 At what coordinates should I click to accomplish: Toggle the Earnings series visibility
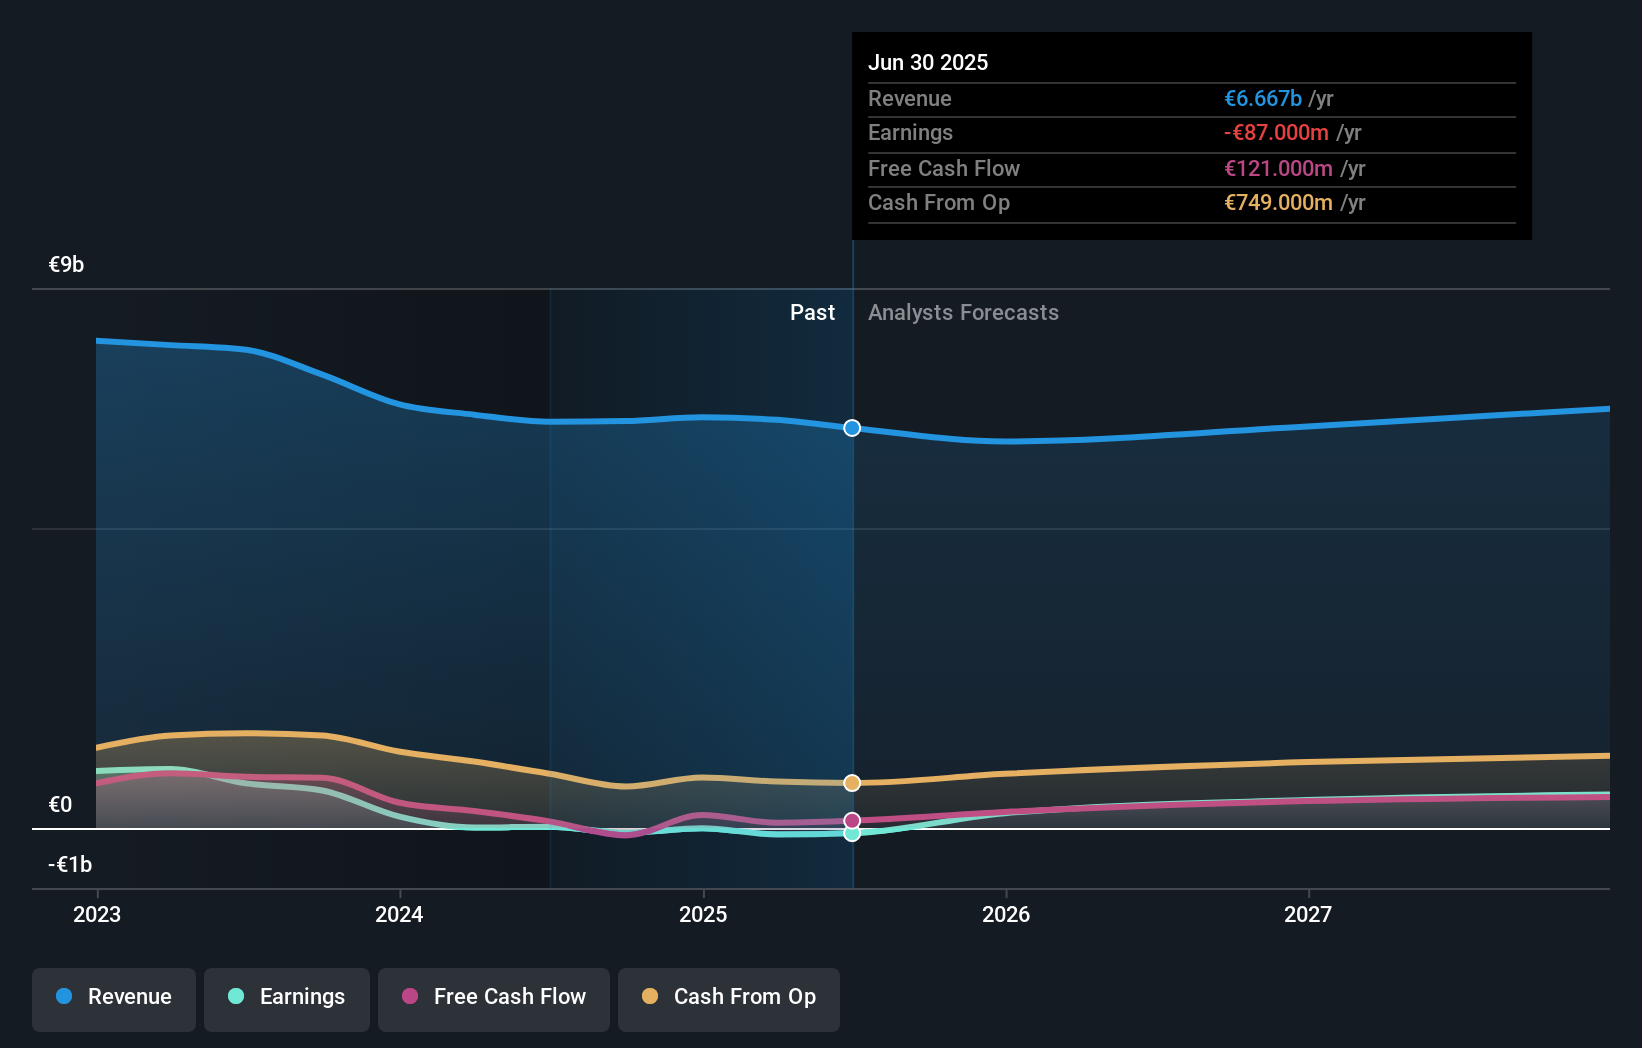click(287, 997)
